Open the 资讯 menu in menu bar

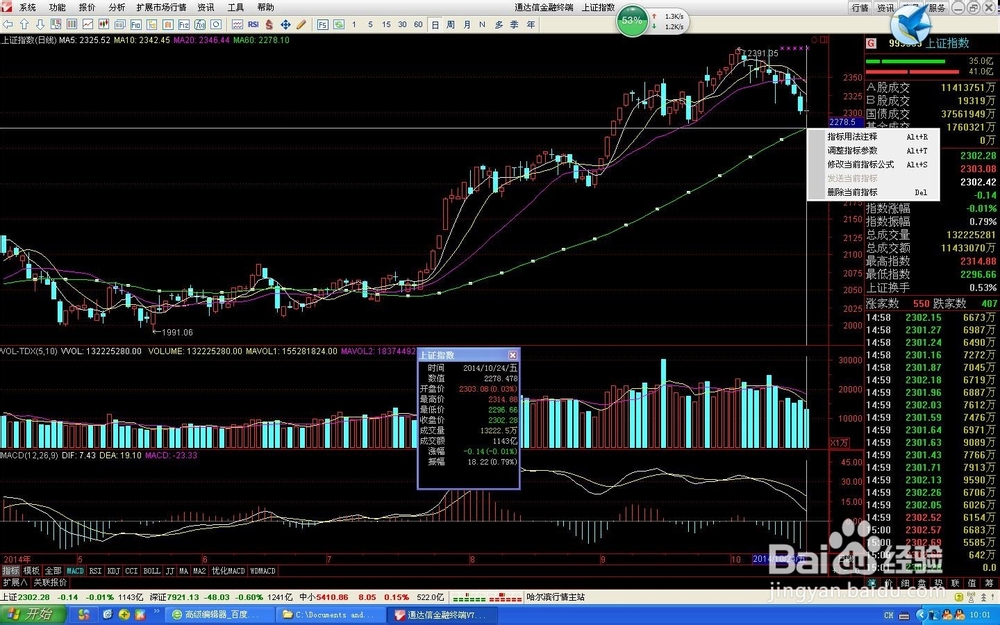pyautogui.click(x=206, y=8)
